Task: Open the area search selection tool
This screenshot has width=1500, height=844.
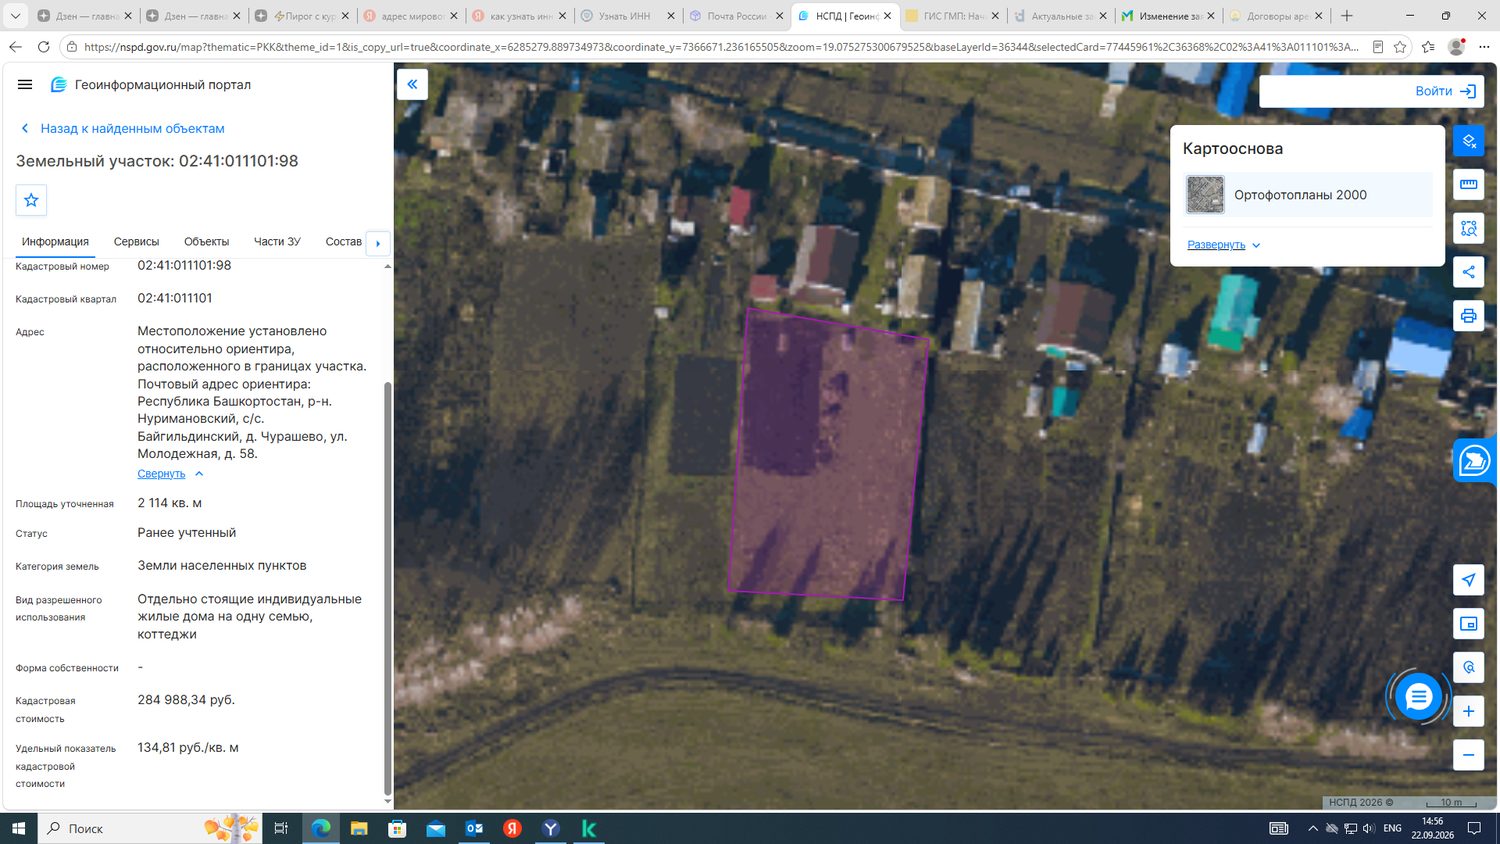Action: (1468, 228)
